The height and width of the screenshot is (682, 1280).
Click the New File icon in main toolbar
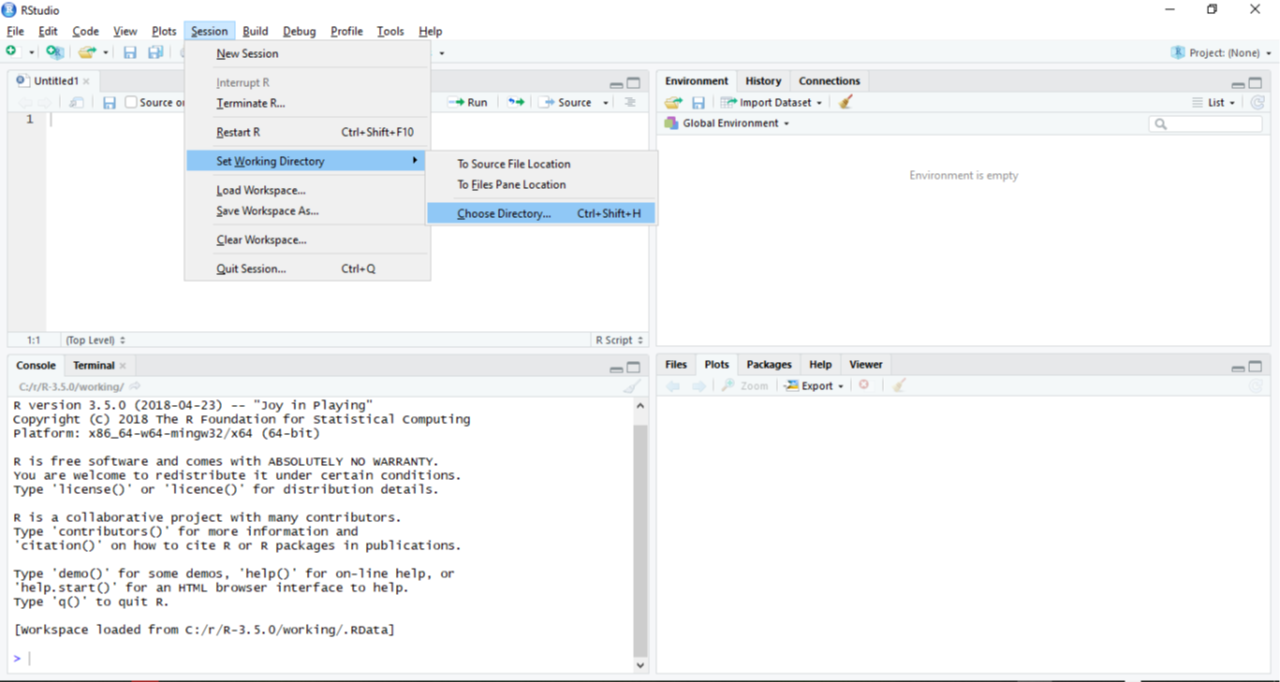[11, 52]
